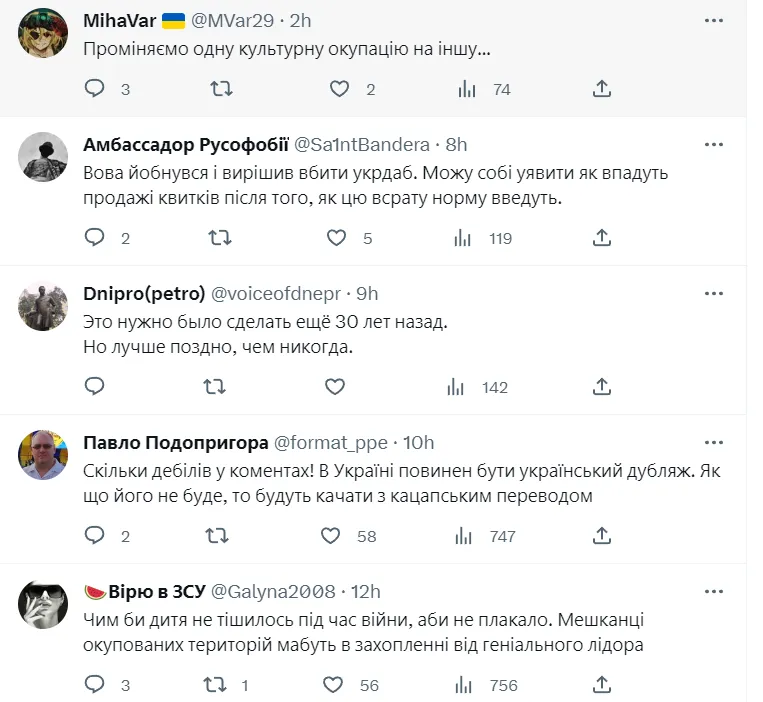Like the Dnipro(petro) tweet
This screenshot has width=763, height=702.
[x=335, y=387]
